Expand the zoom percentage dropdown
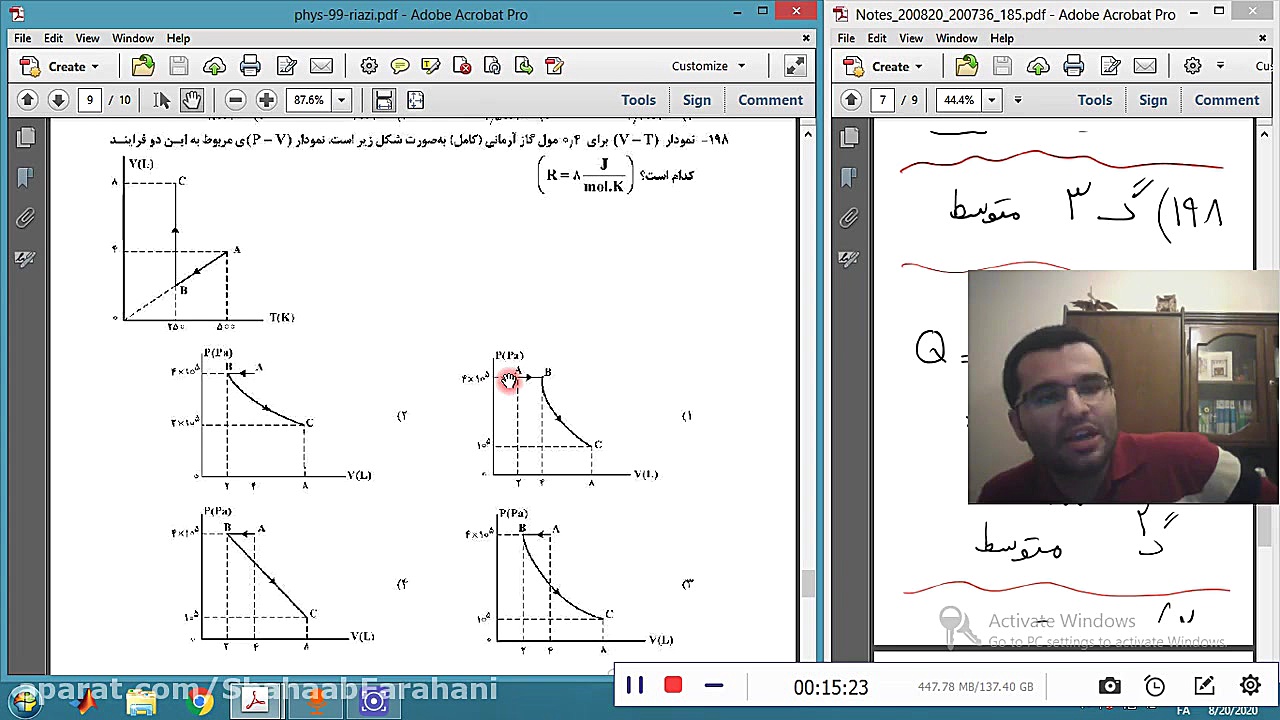The height and width of the screenshot is (720, 1280). pos(341,100)
